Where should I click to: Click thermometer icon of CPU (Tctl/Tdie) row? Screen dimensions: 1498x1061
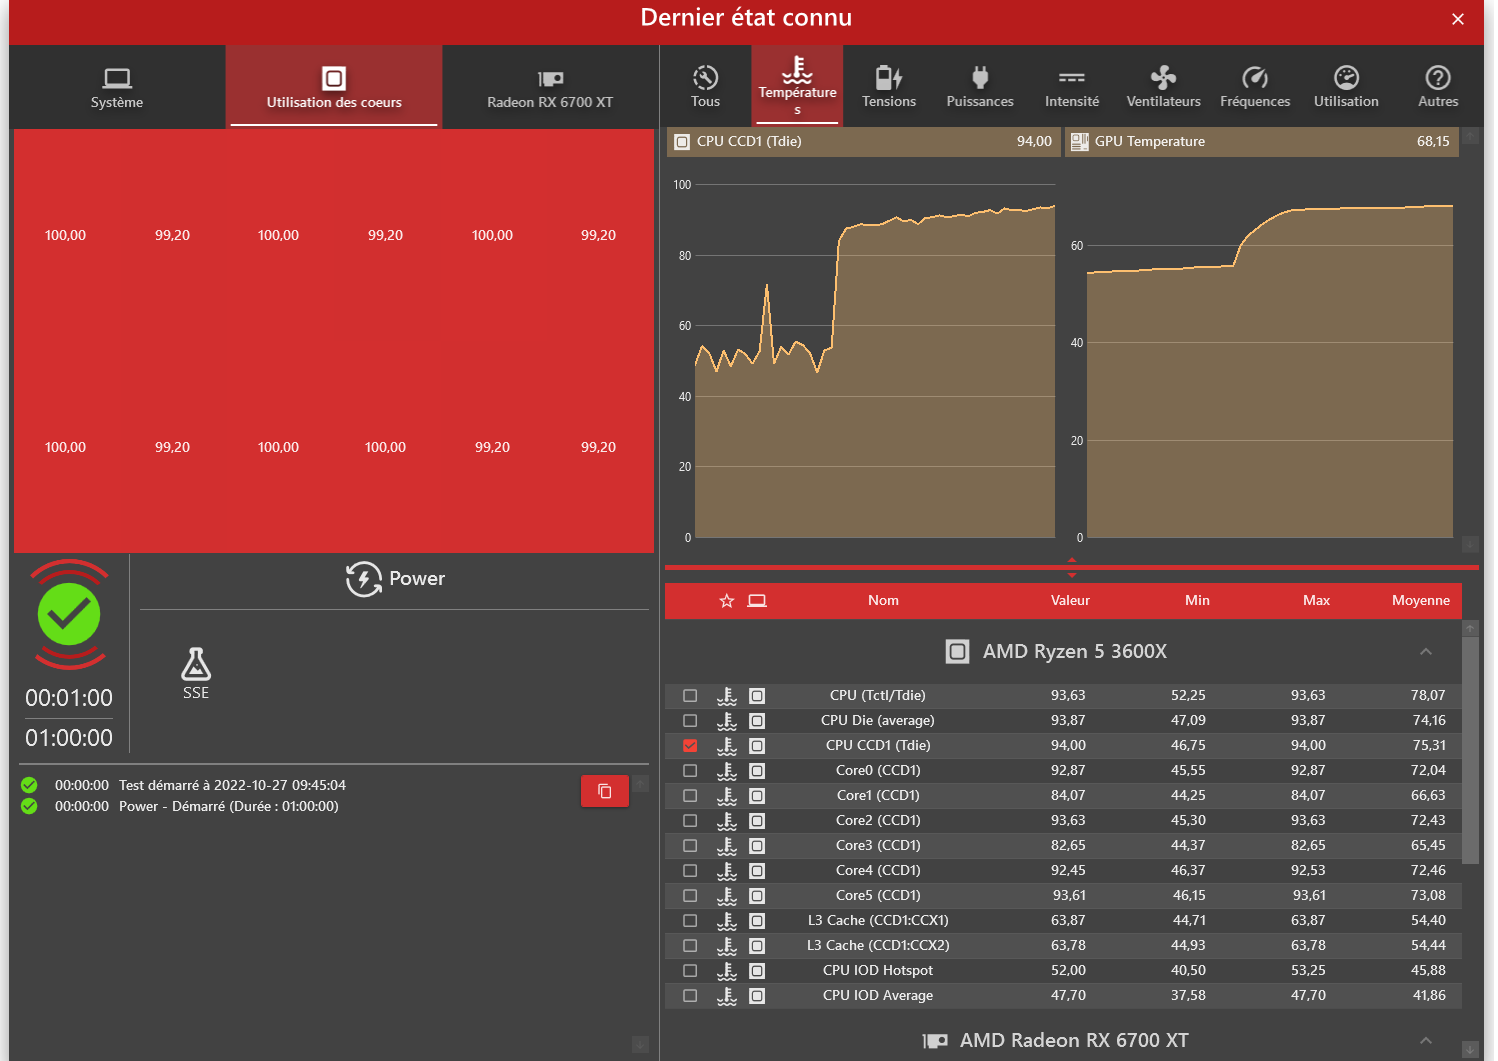coord(727,696)
